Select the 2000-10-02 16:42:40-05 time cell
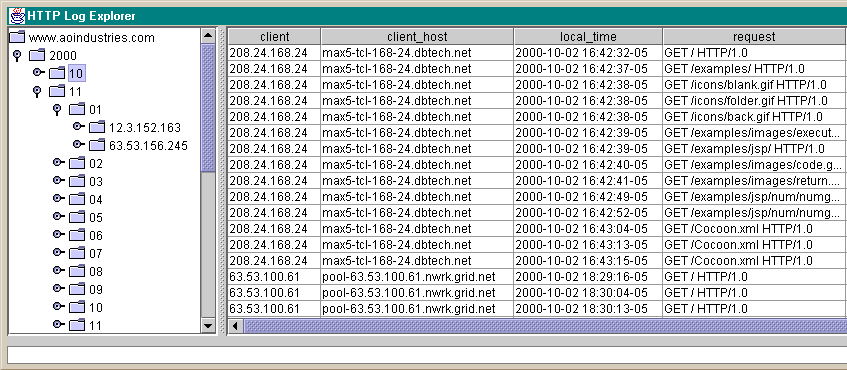The image size is (847, 370). point(588,165)
